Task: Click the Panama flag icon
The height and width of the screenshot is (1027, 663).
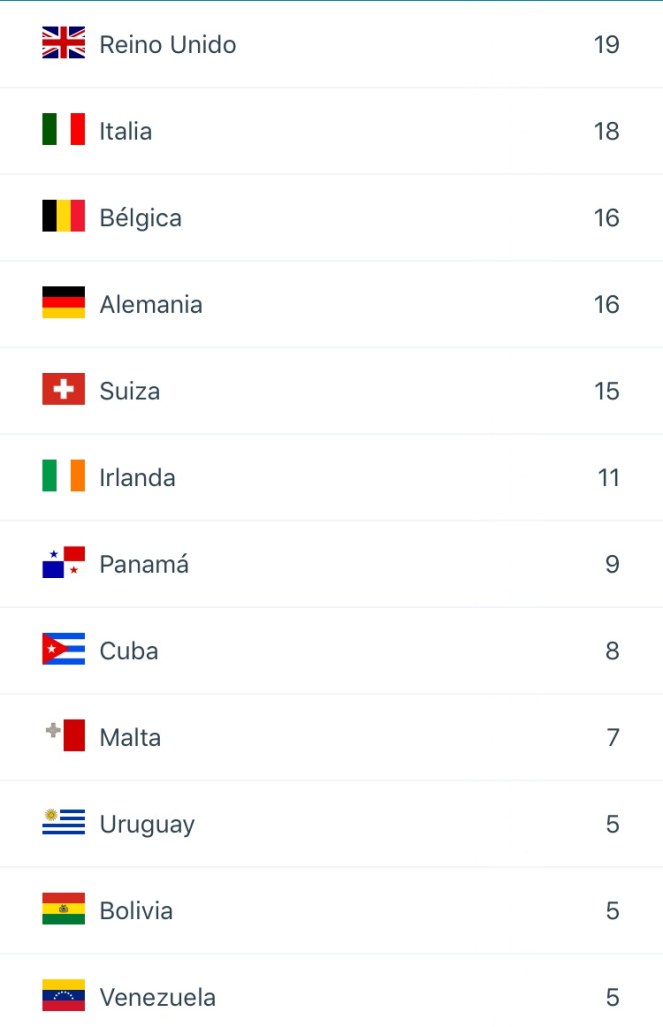Action: [63, 563]
